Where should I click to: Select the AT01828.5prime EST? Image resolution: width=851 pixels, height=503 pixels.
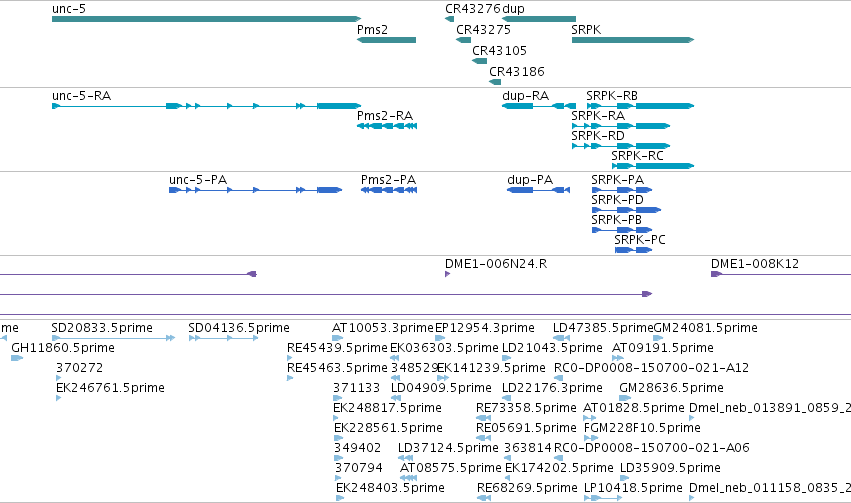pyautogui.click(x=589, y=418)
